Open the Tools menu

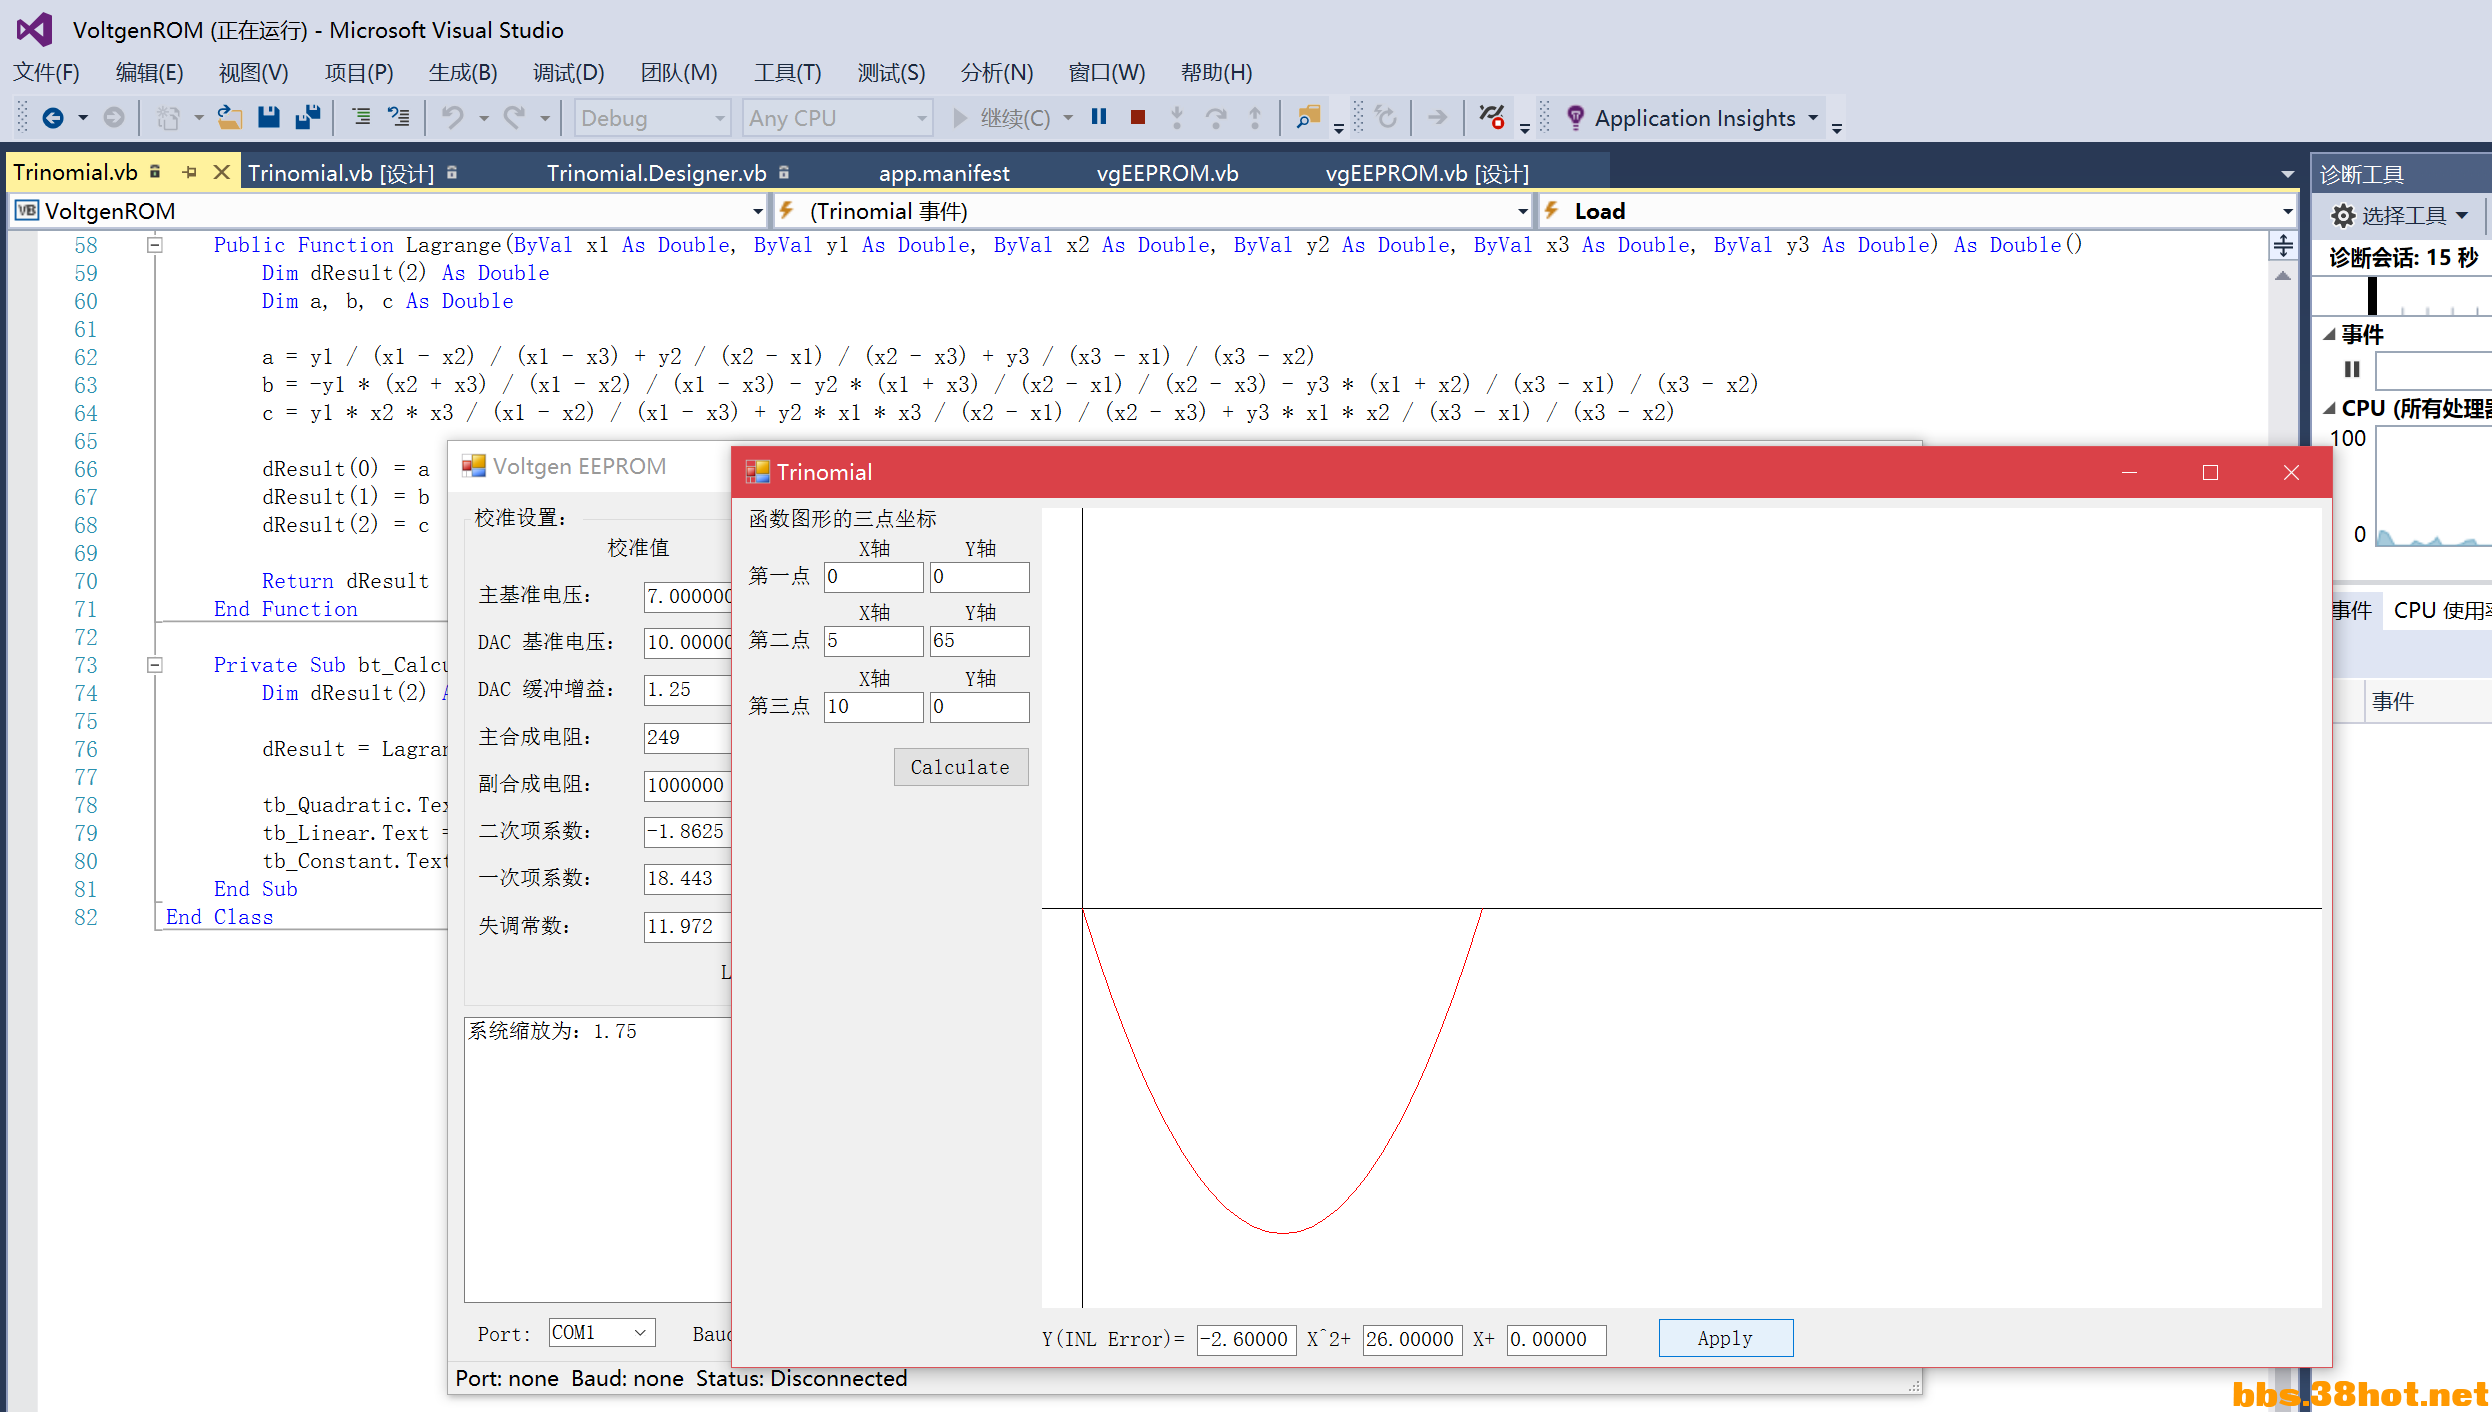[x=787, y=73]
